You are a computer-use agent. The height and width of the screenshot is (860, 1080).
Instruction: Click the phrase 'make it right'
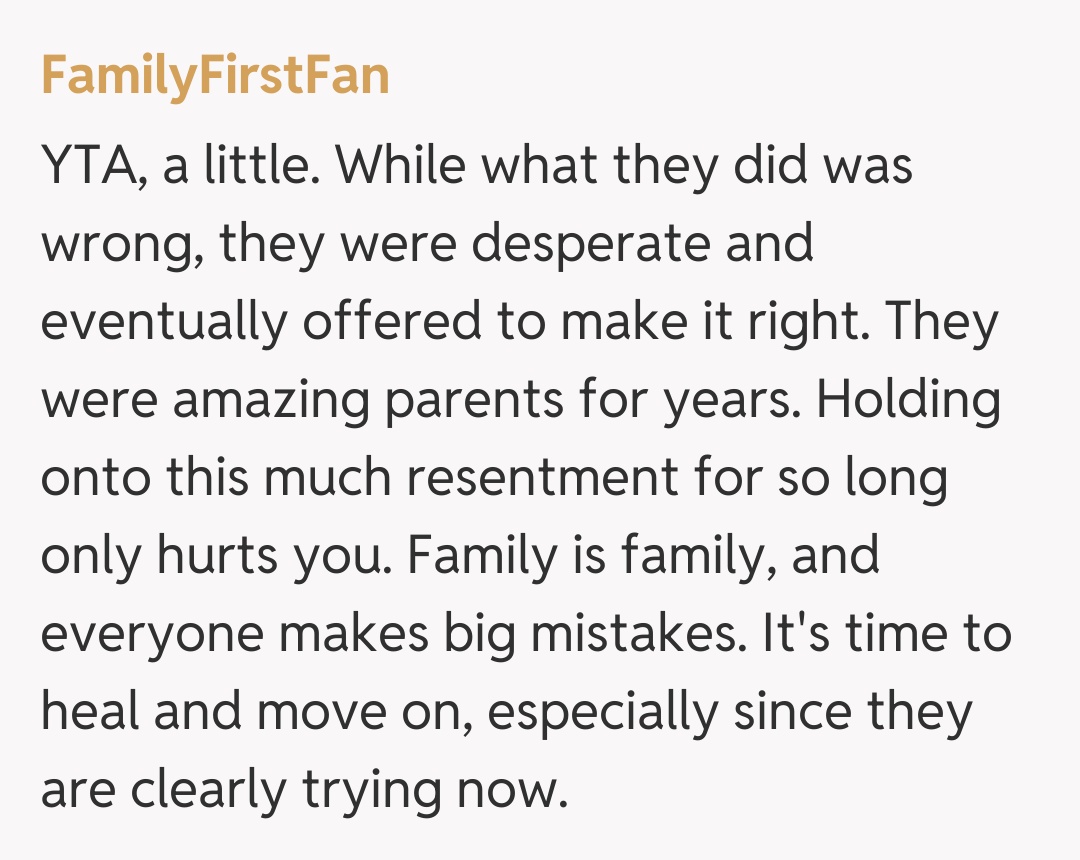click(x=720, y=323)
